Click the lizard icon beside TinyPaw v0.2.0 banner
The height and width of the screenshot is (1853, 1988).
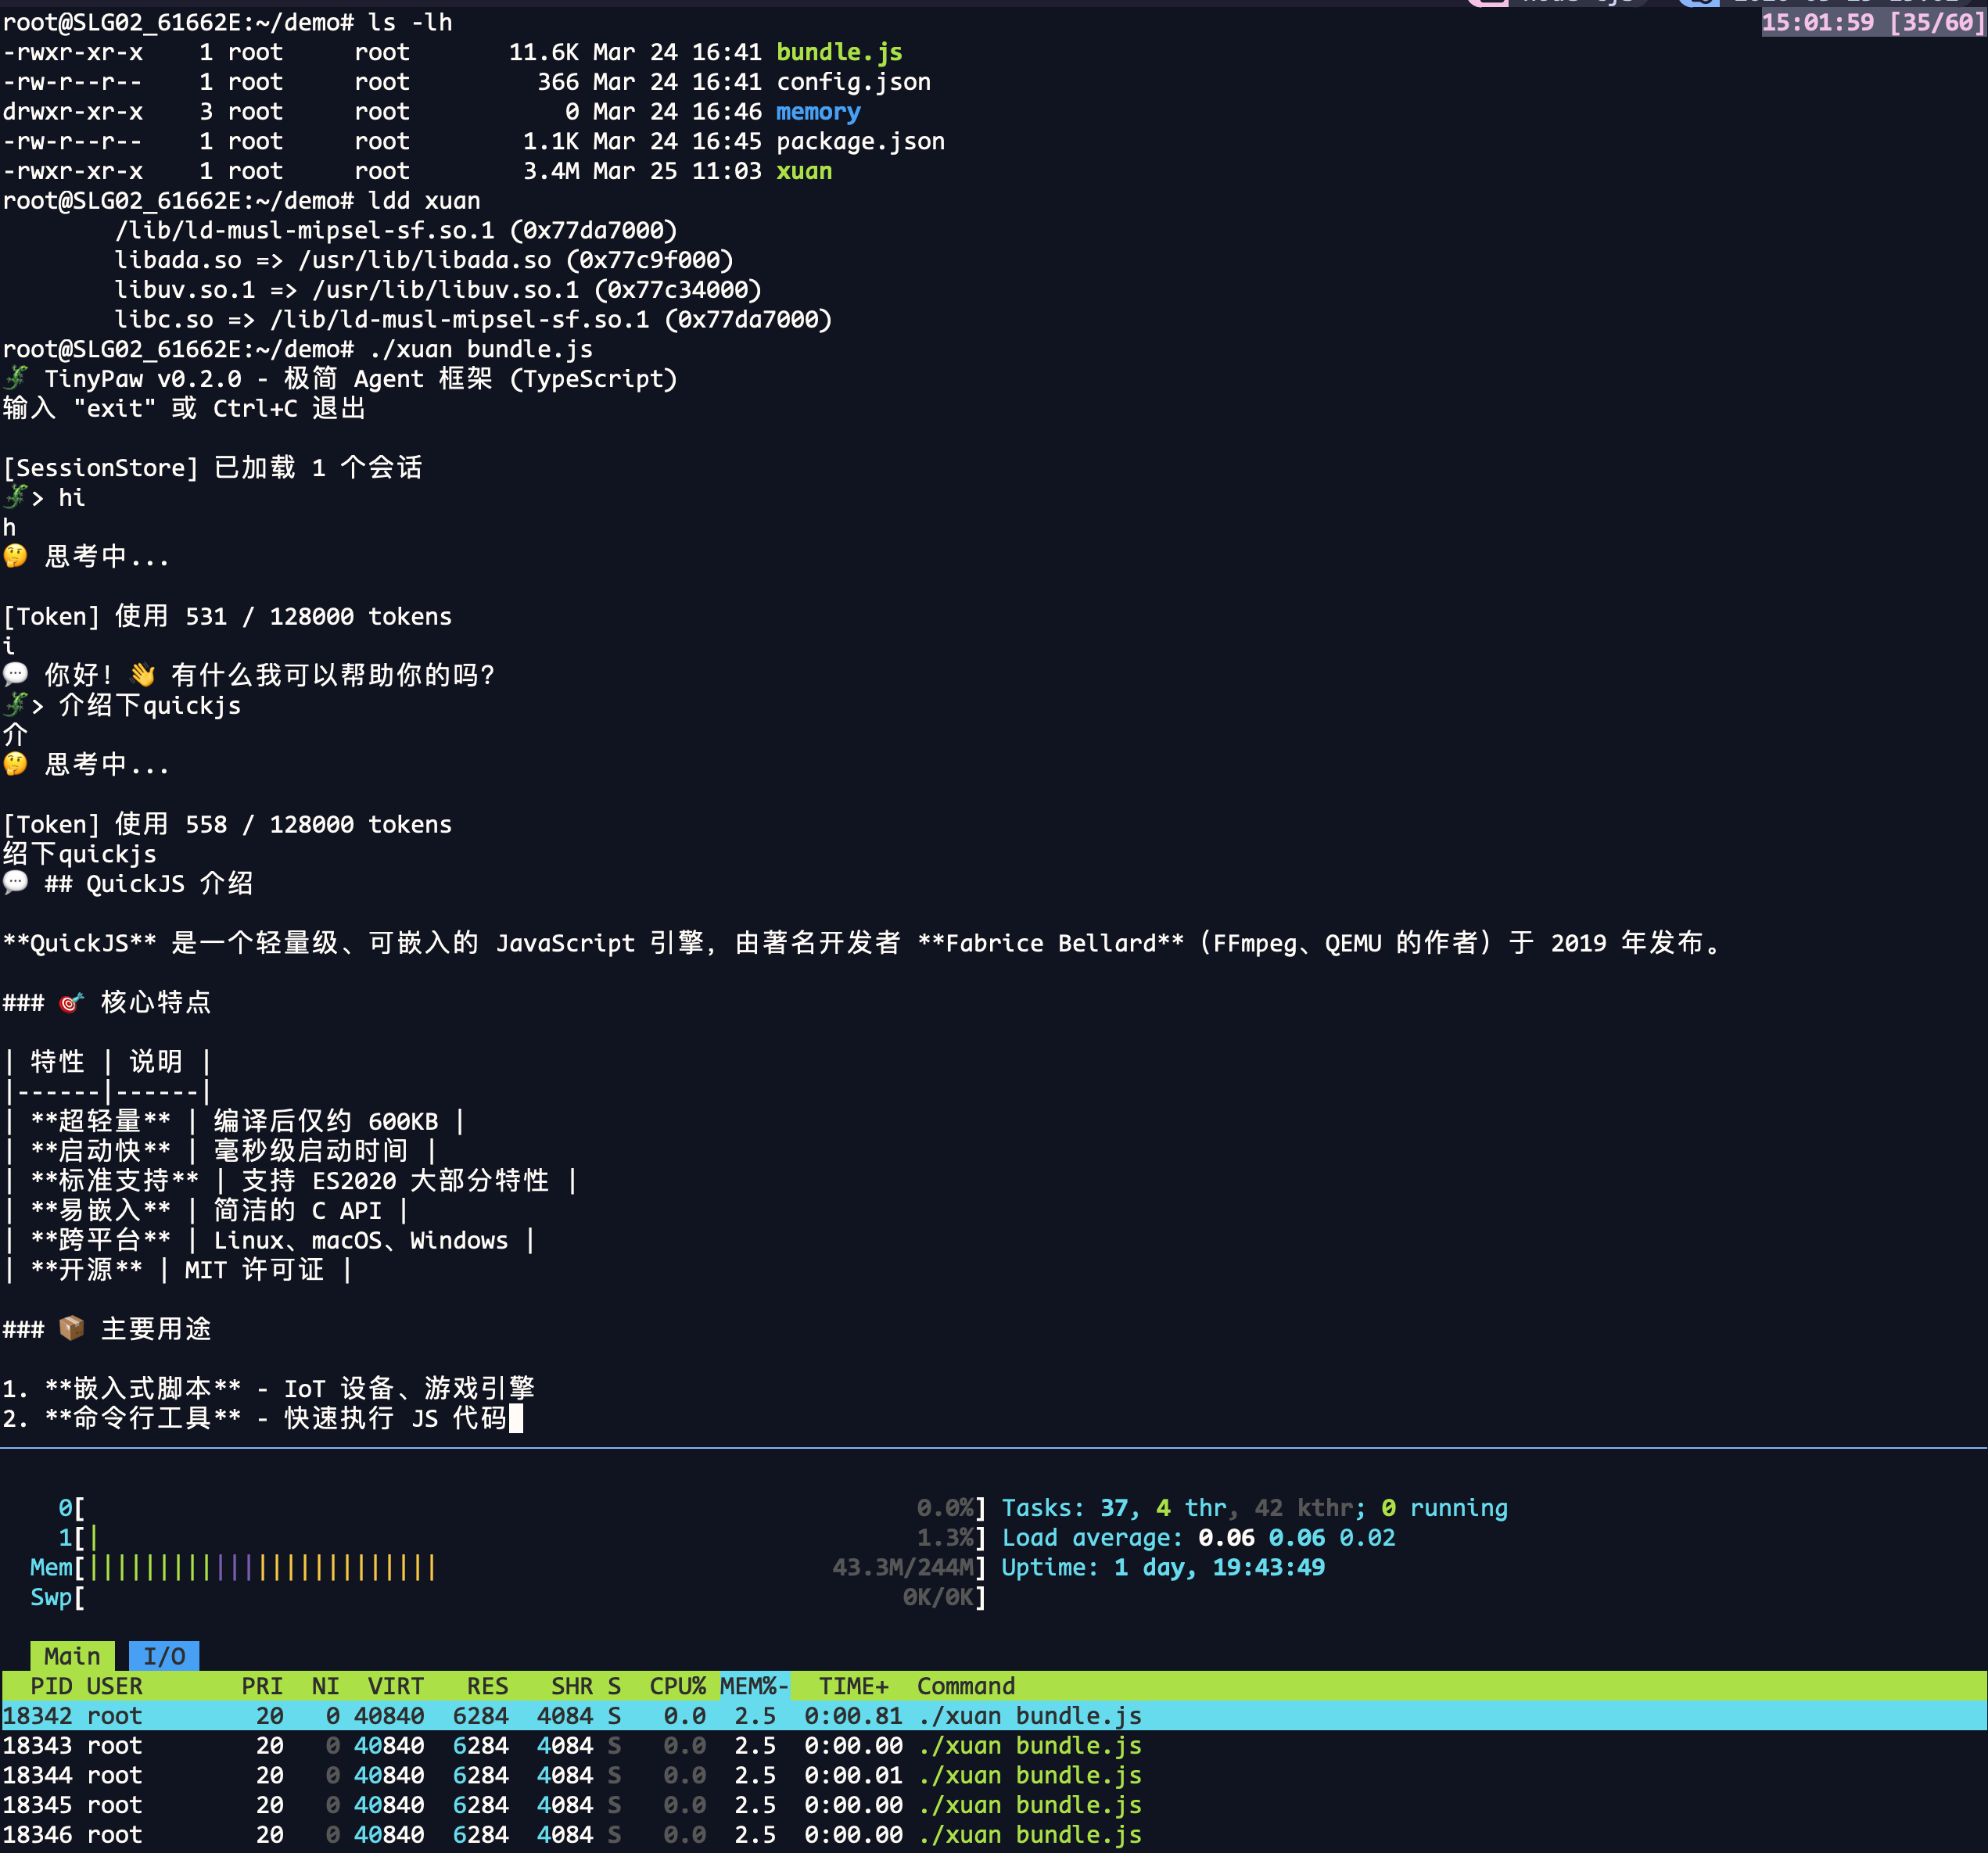point(16,379)
